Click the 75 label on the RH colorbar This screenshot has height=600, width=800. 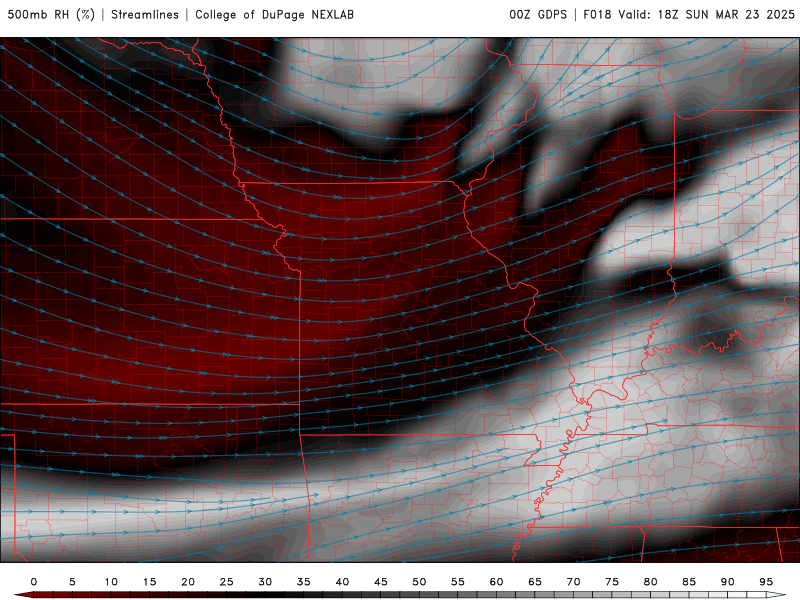tap(612, 582)
